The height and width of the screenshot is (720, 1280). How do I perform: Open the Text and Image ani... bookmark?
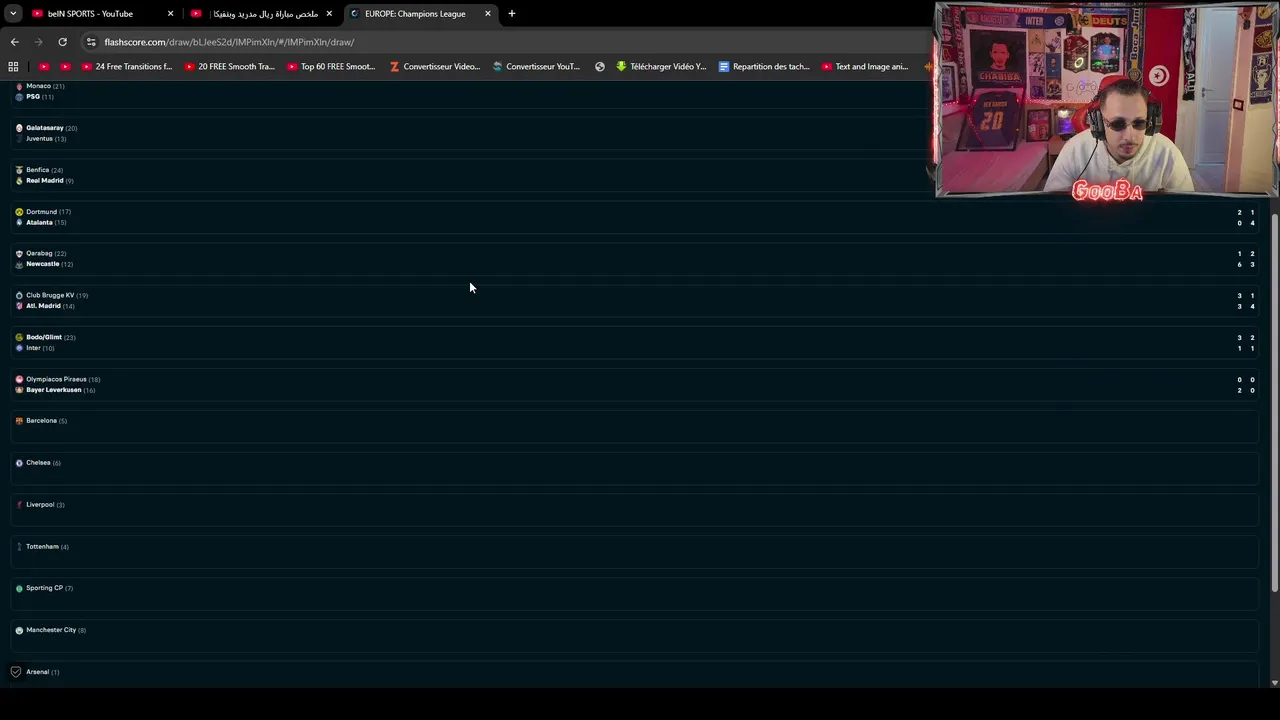865,67
